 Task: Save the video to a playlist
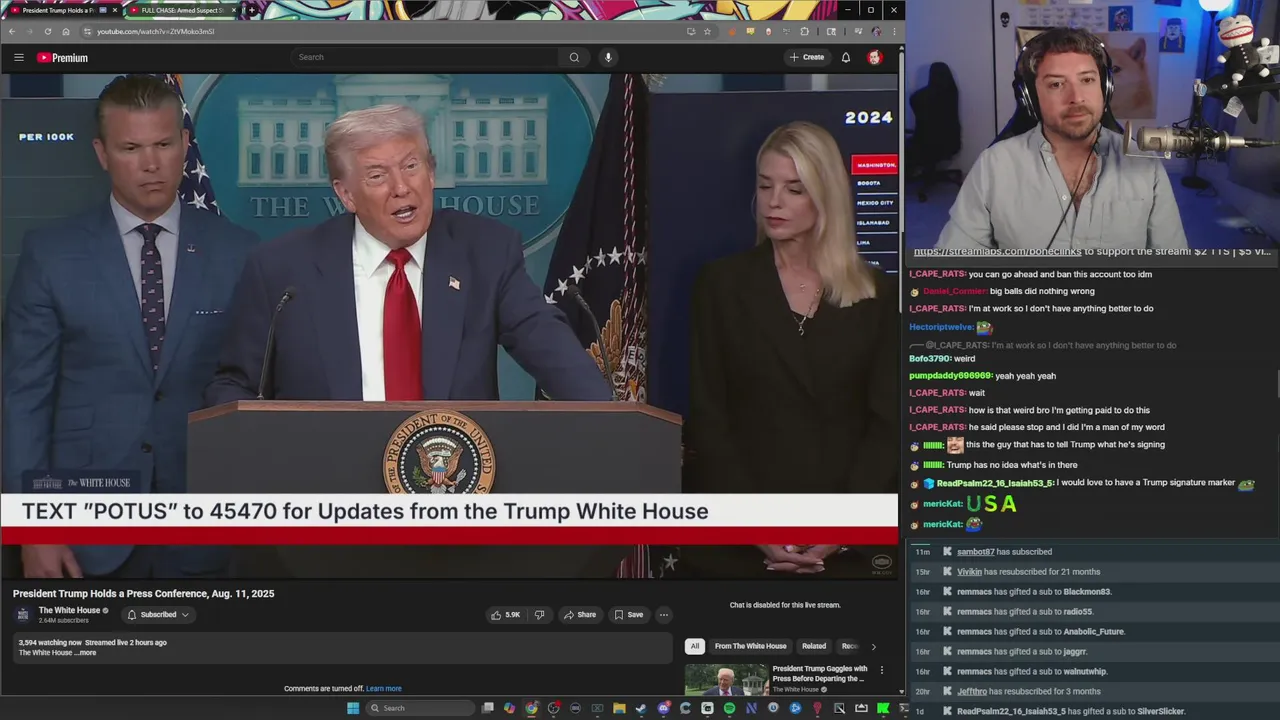pos(628,614)
